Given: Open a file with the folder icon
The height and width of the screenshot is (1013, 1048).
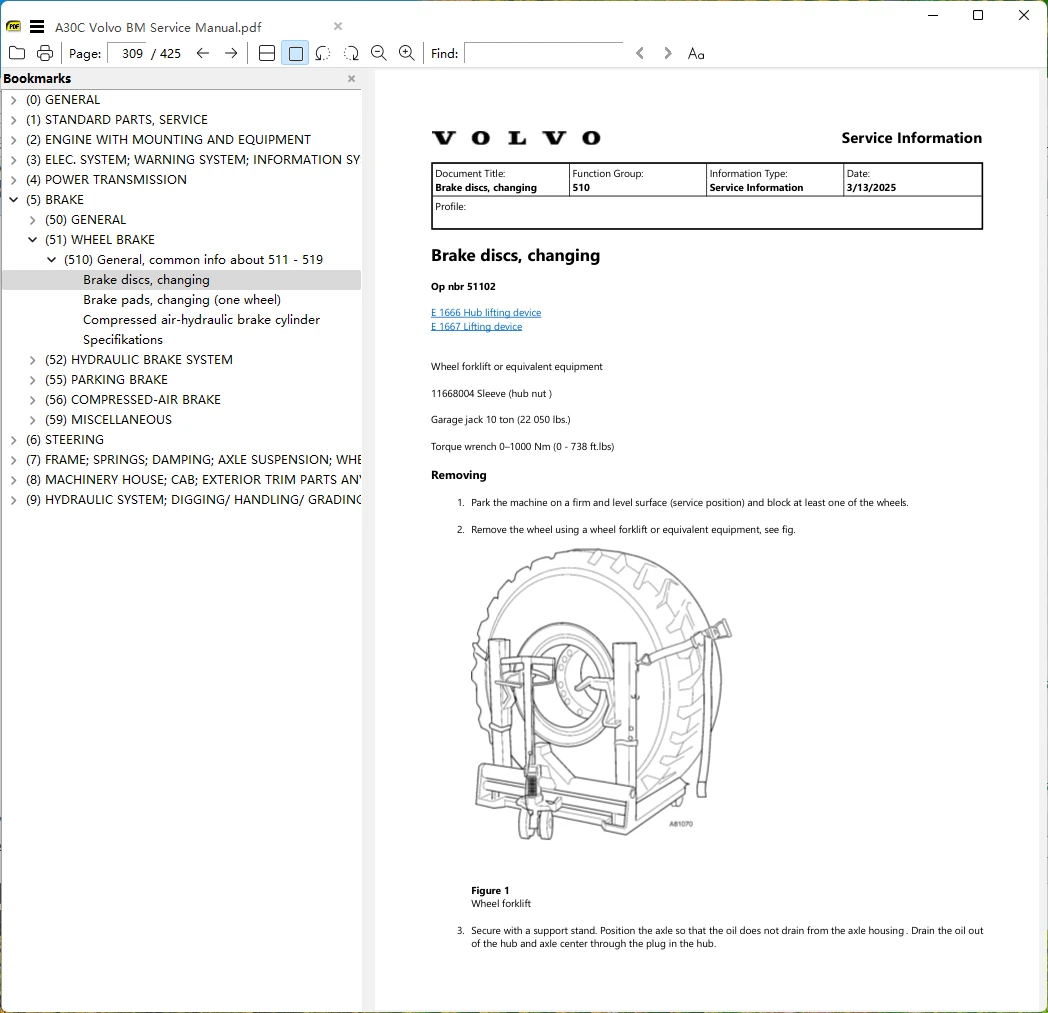Looking at the screenshot, I should [x=17, y=53].
